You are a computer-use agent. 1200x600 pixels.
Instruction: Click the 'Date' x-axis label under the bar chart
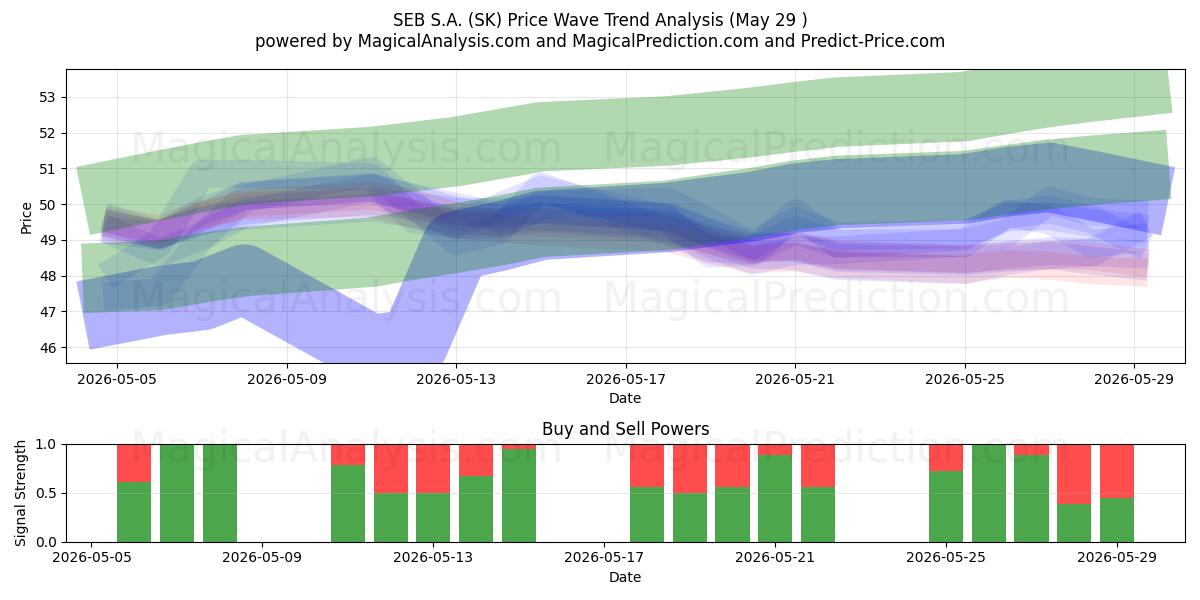pos(625,577)
